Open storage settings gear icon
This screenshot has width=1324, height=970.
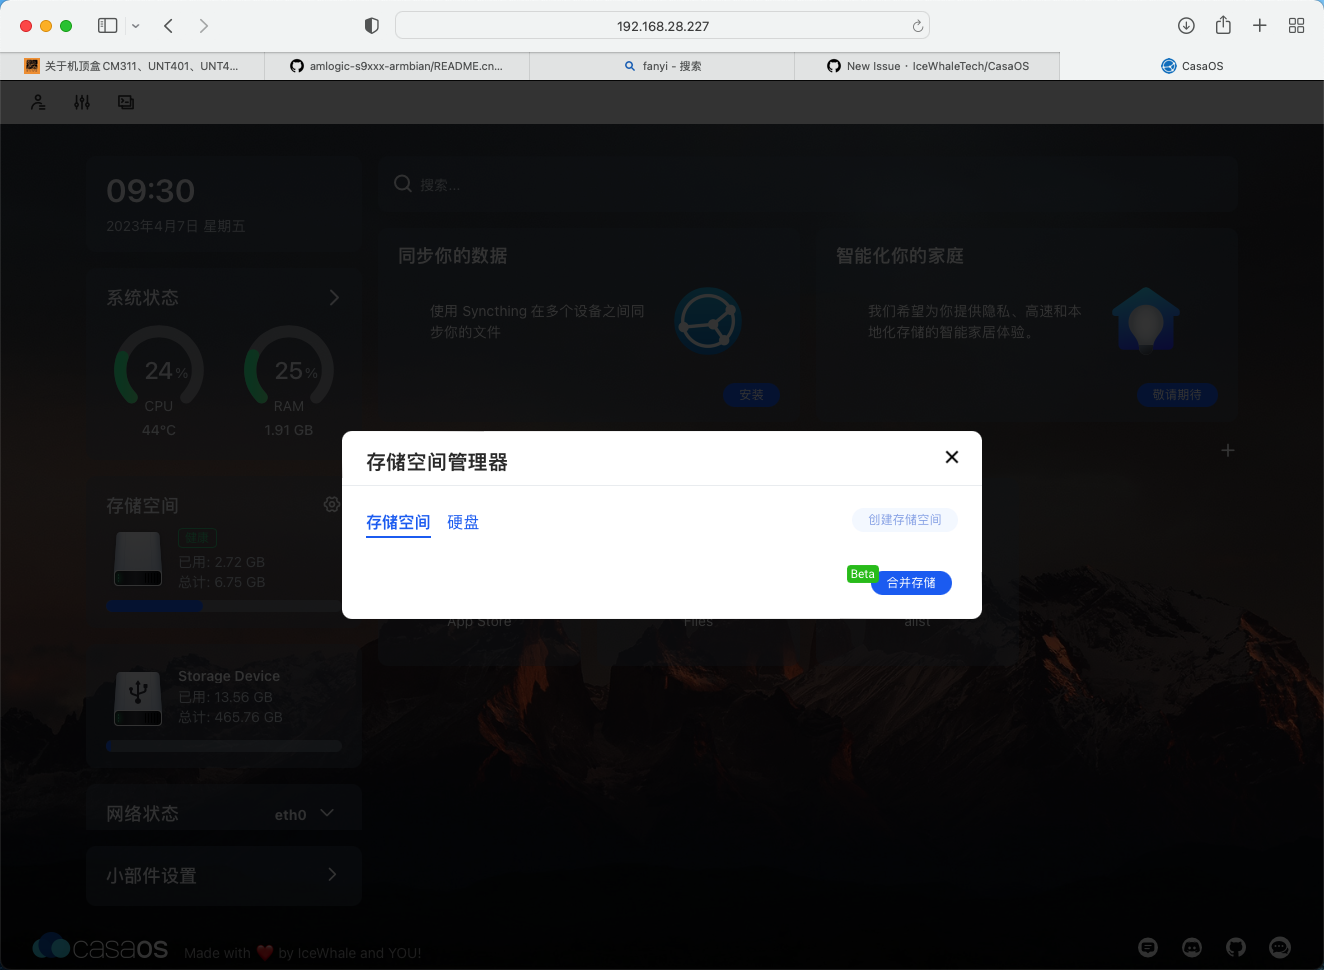coord(332,505)
